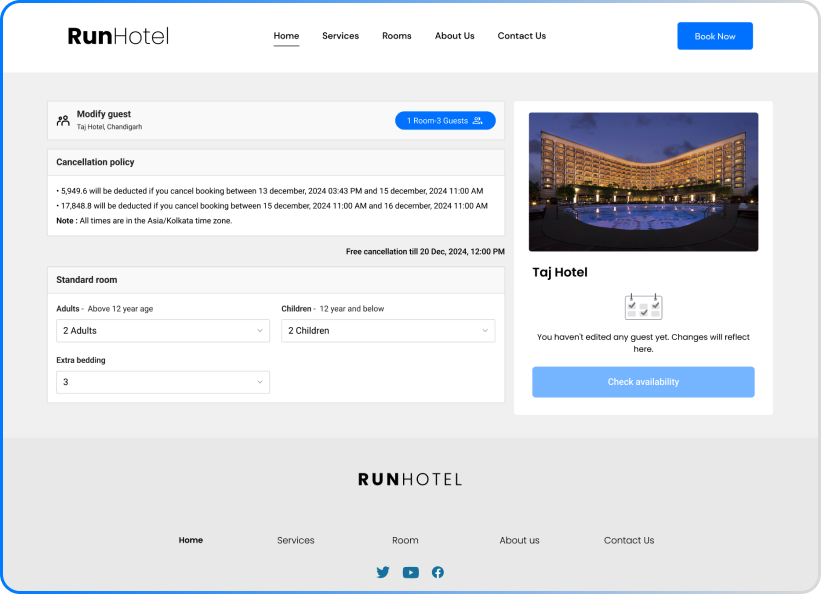Click the Extra bedding label
This screenshot has height=594, width=821.
81,360
